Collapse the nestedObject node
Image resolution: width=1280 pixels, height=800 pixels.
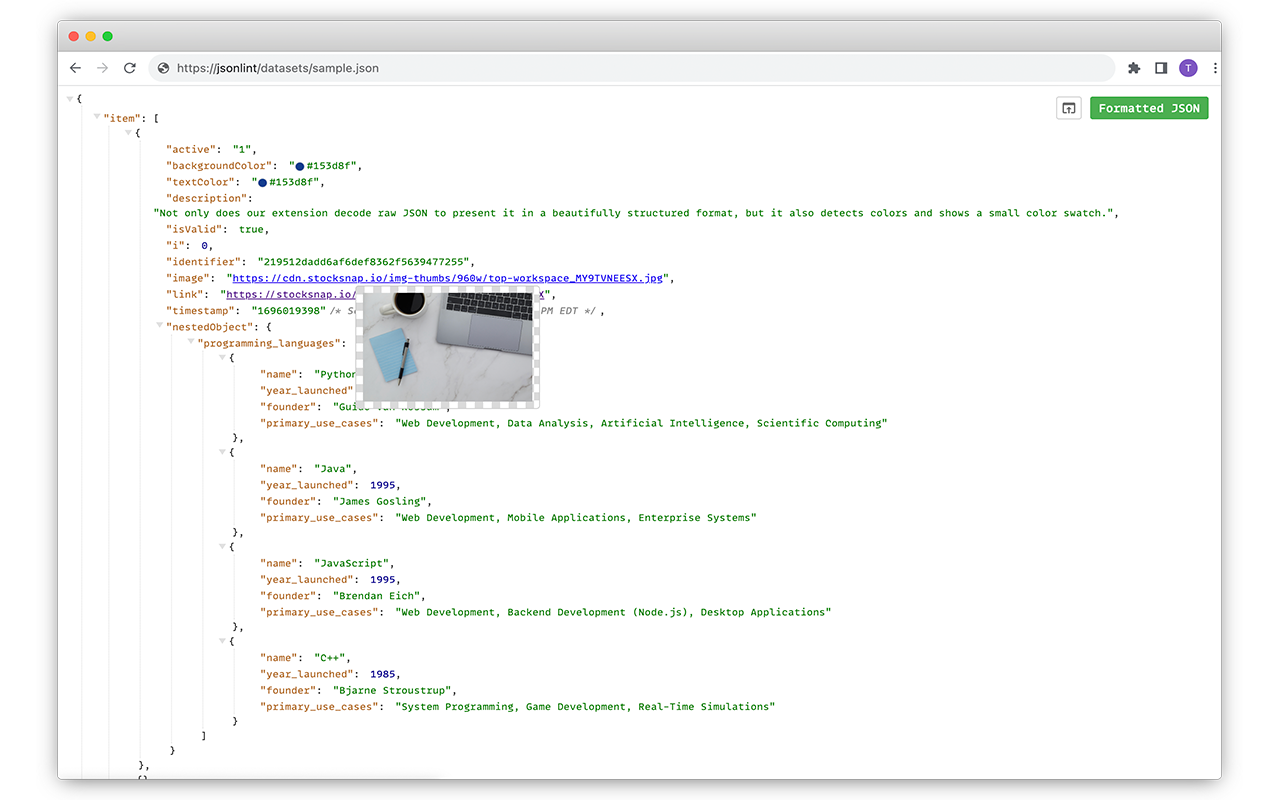coord(159,326)
